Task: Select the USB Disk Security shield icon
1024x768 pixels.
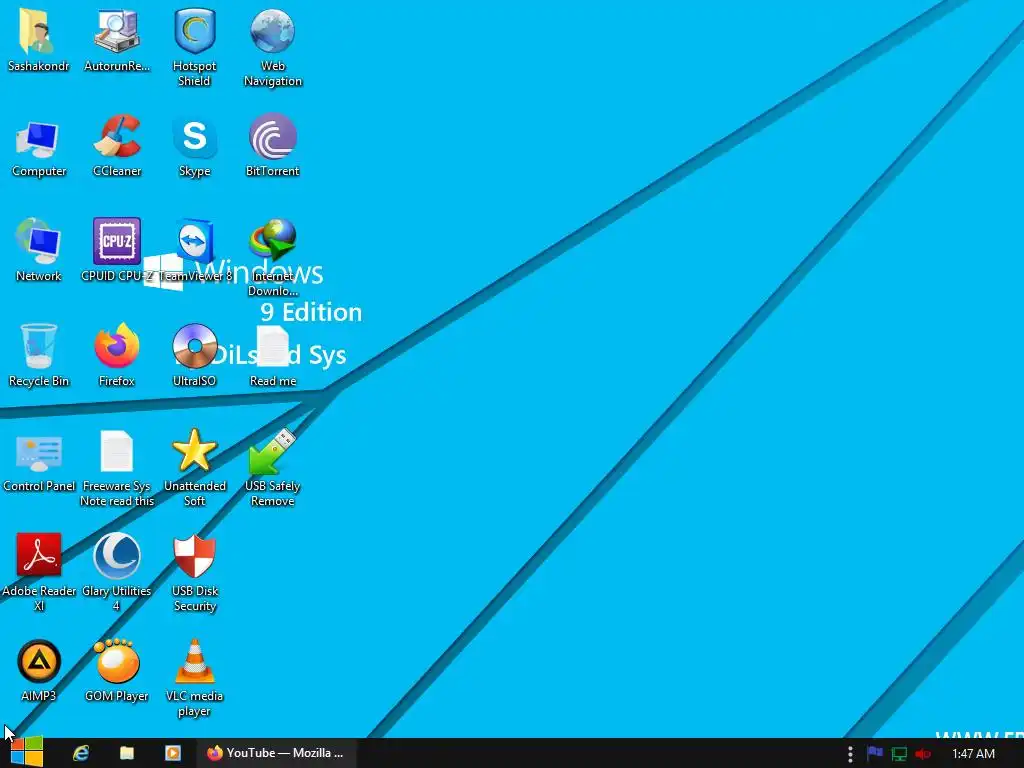Action: tap(195, 556)
